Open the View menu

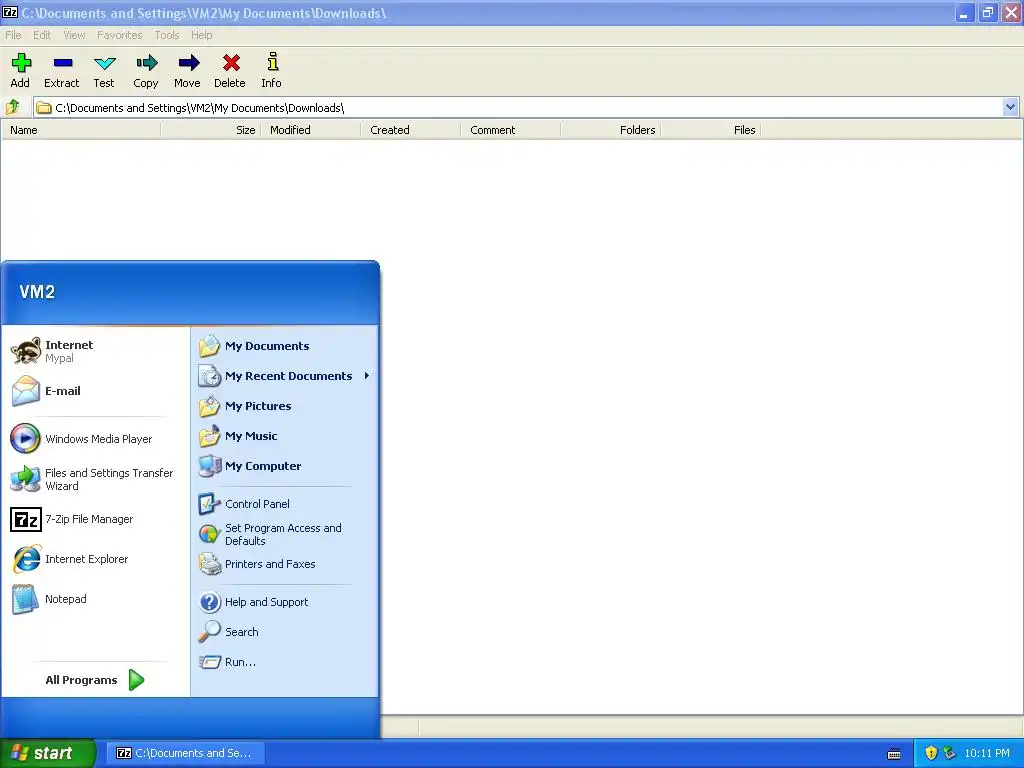(x=74, y=35)
